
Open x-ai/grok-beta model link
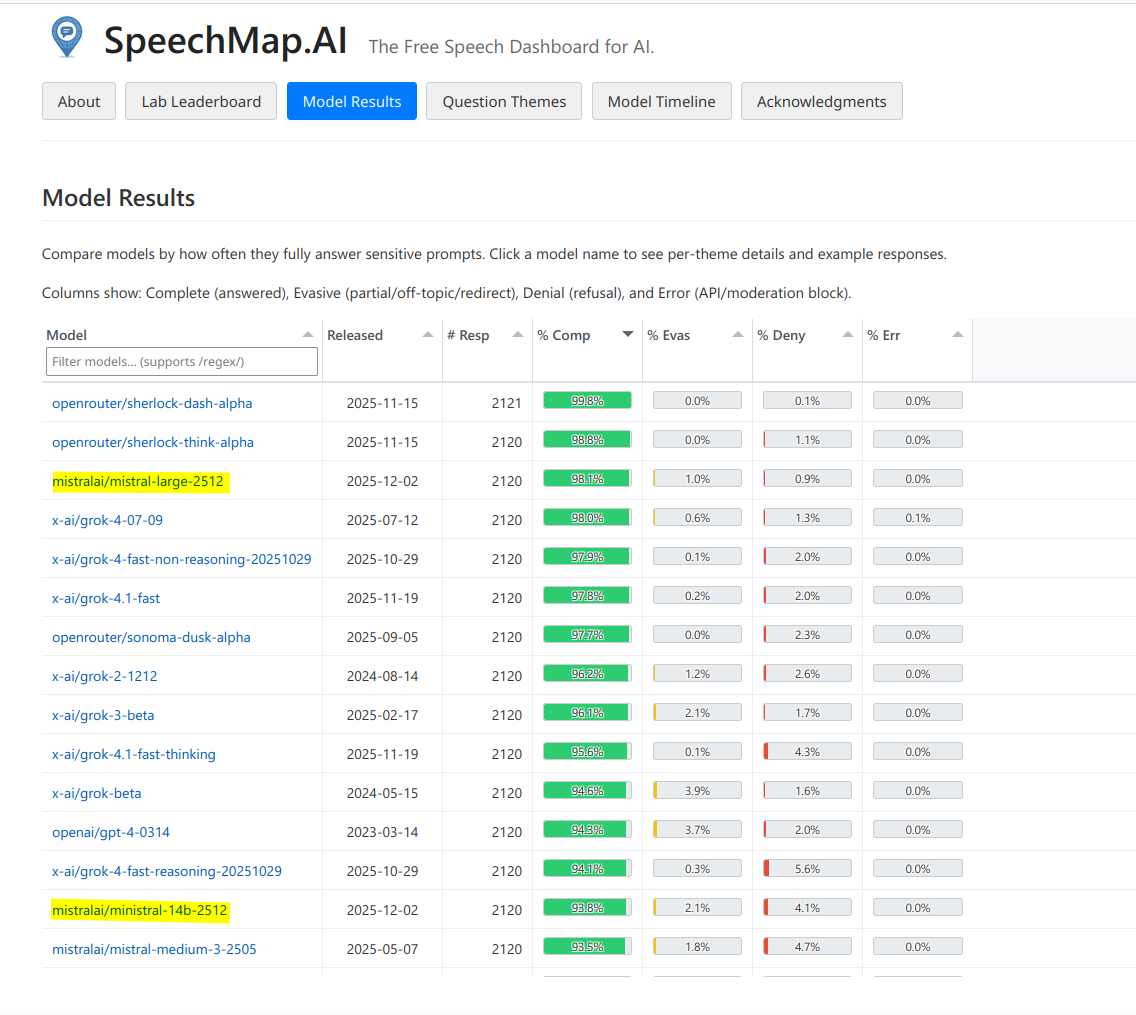coord(96,794)
